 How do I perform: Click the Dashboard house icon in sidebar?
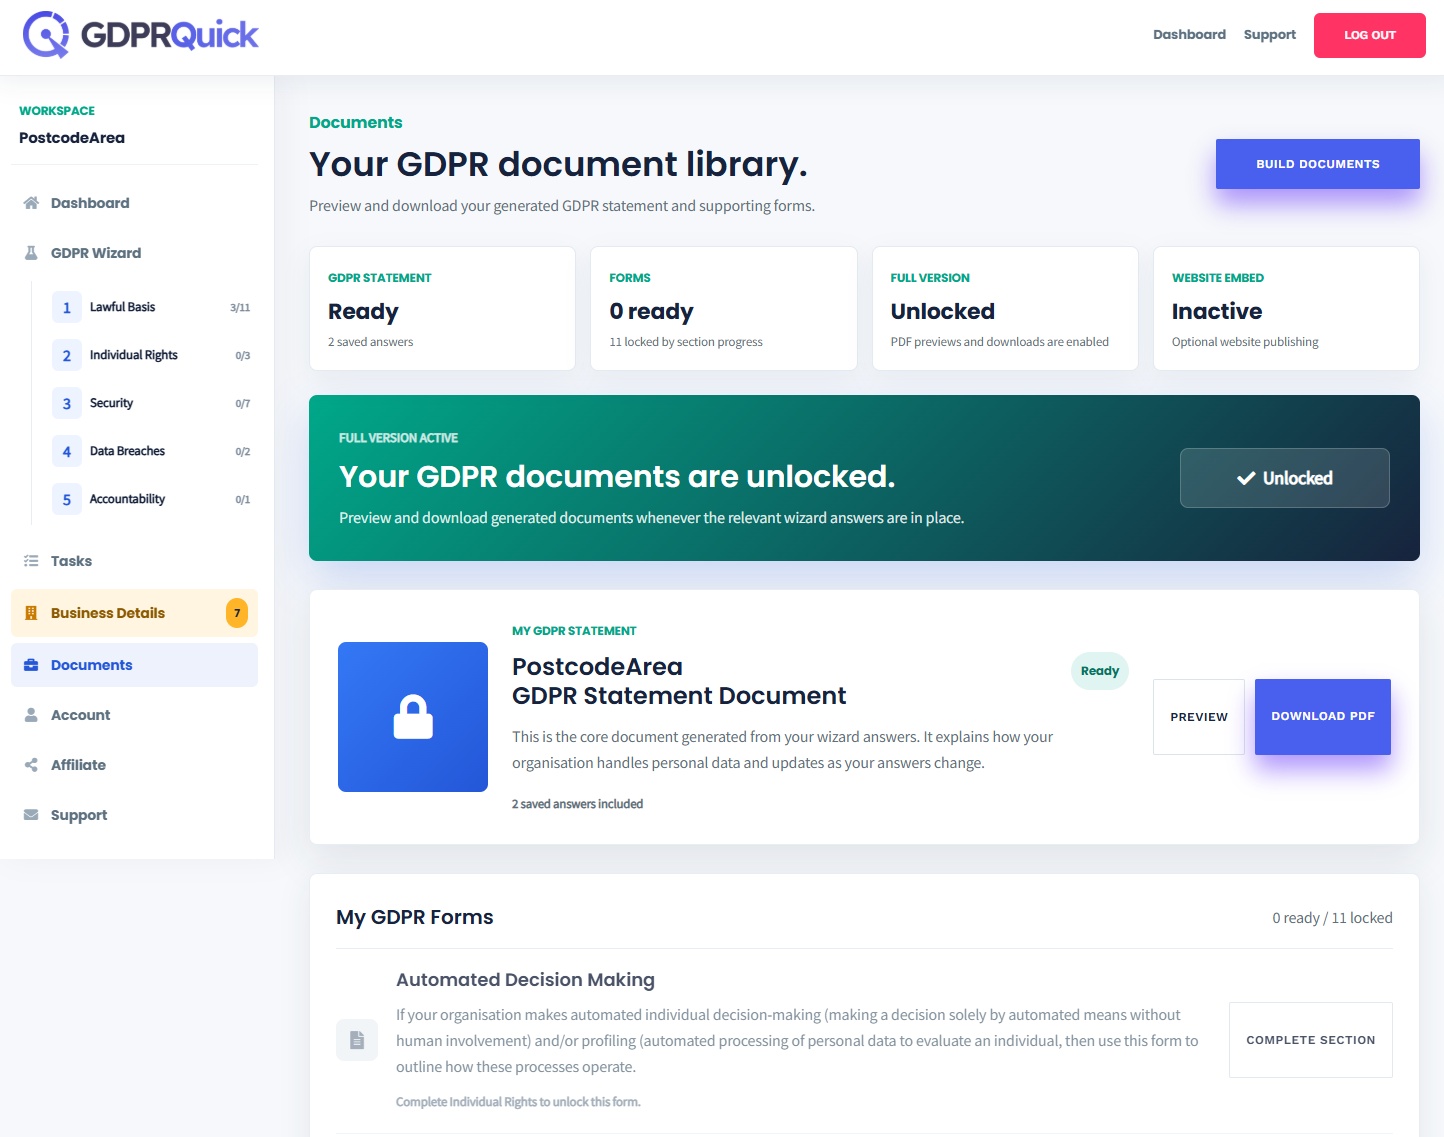[x=31, y=203]
